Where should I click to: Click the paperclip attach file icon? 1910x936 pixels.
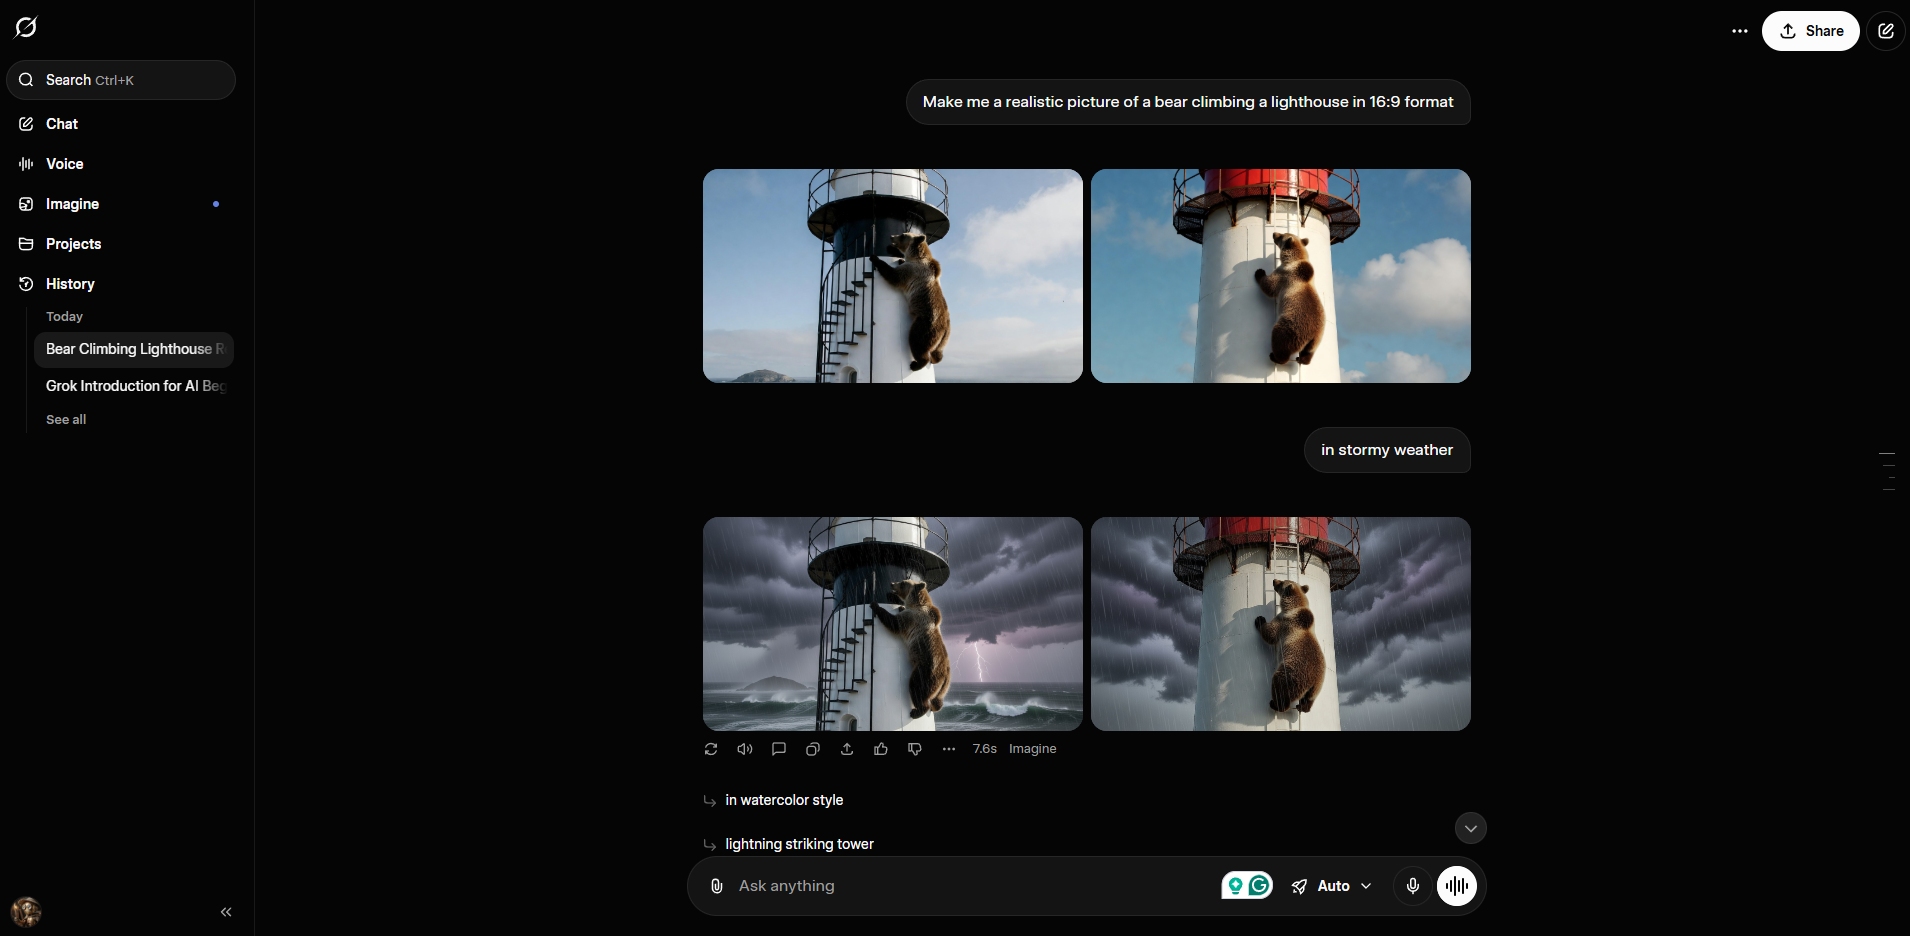click(x=717, y=886)
